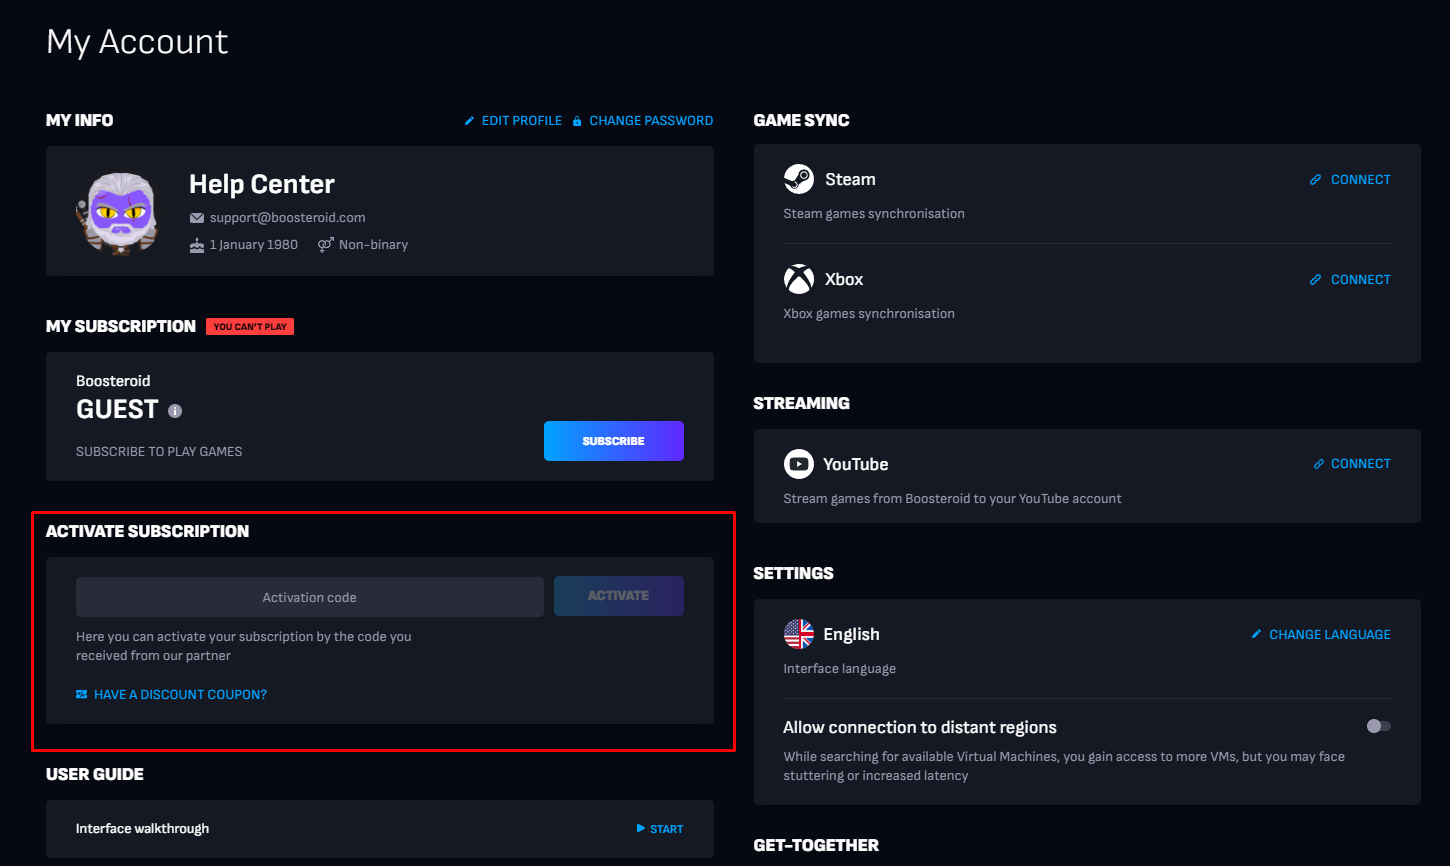This screenshot has width=1450, height=866.
Task: Start the Interface walkthrough
Action: tap(660, 829)
